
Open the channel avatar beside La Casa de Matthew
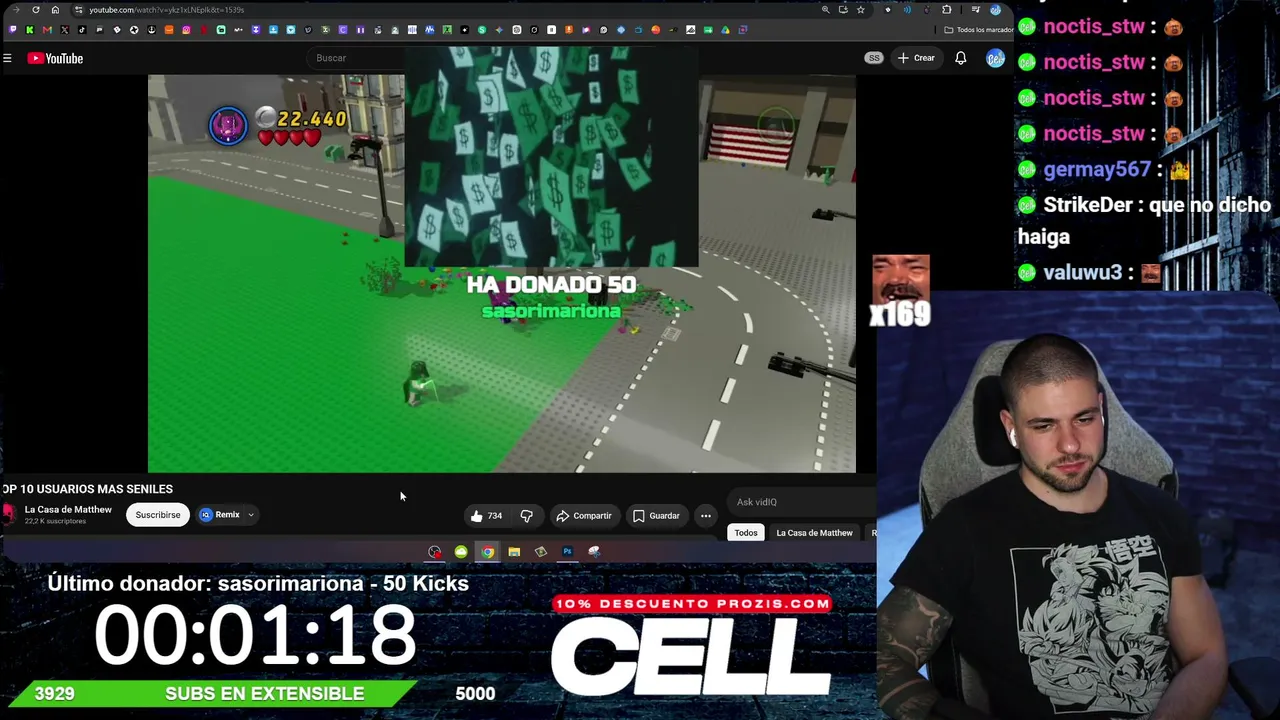point(10,515)
